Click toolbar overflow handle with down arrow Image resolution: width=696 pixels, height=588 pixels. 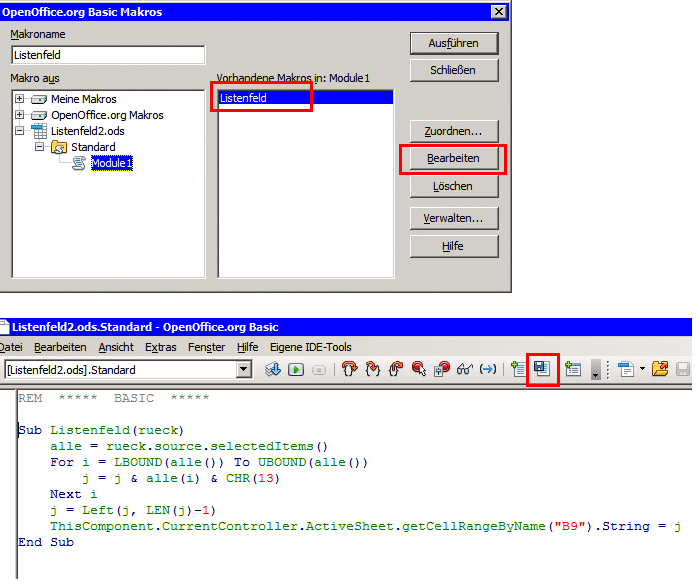(x=596, y=370)
